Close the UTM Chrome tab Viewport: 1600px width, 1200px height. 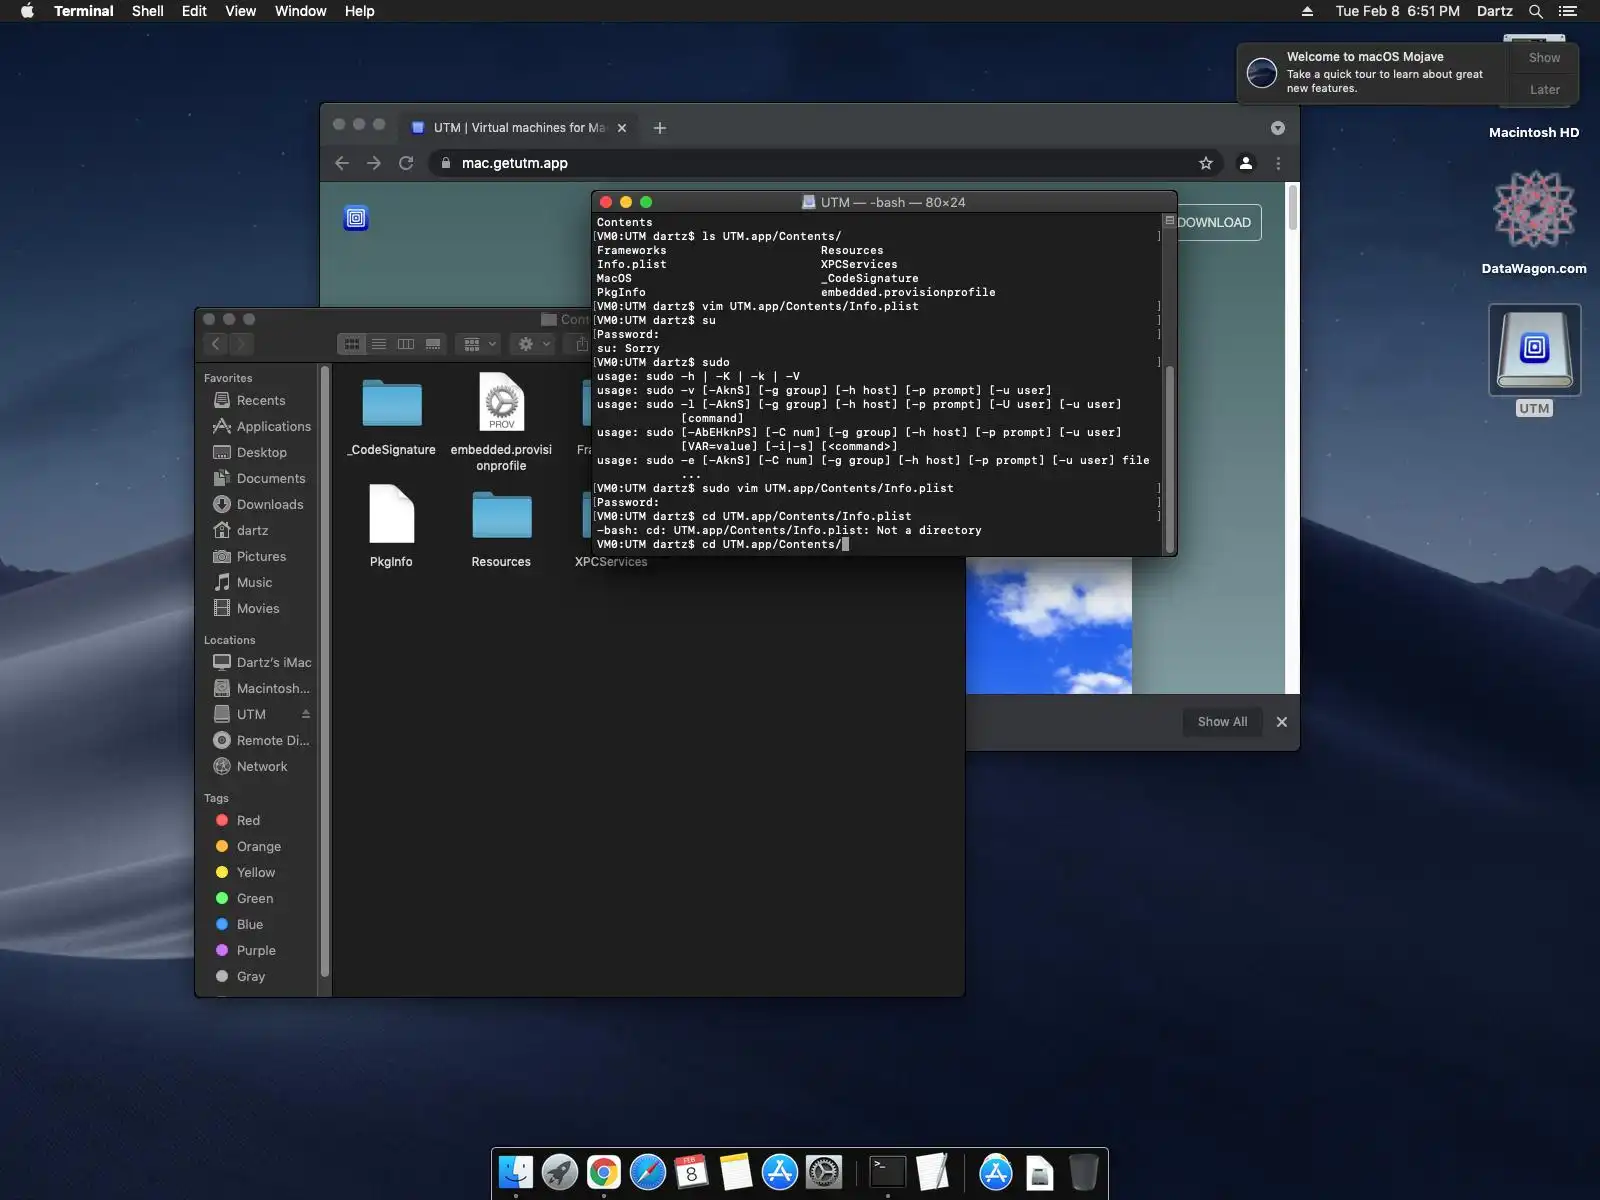pyautogui.click(x=622, y=128)
